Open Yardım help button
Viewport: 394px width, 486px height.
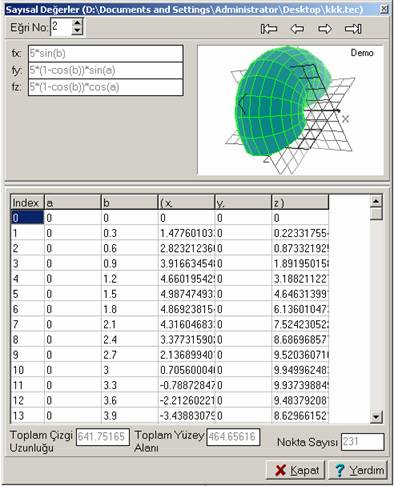[x=358, y=470]
